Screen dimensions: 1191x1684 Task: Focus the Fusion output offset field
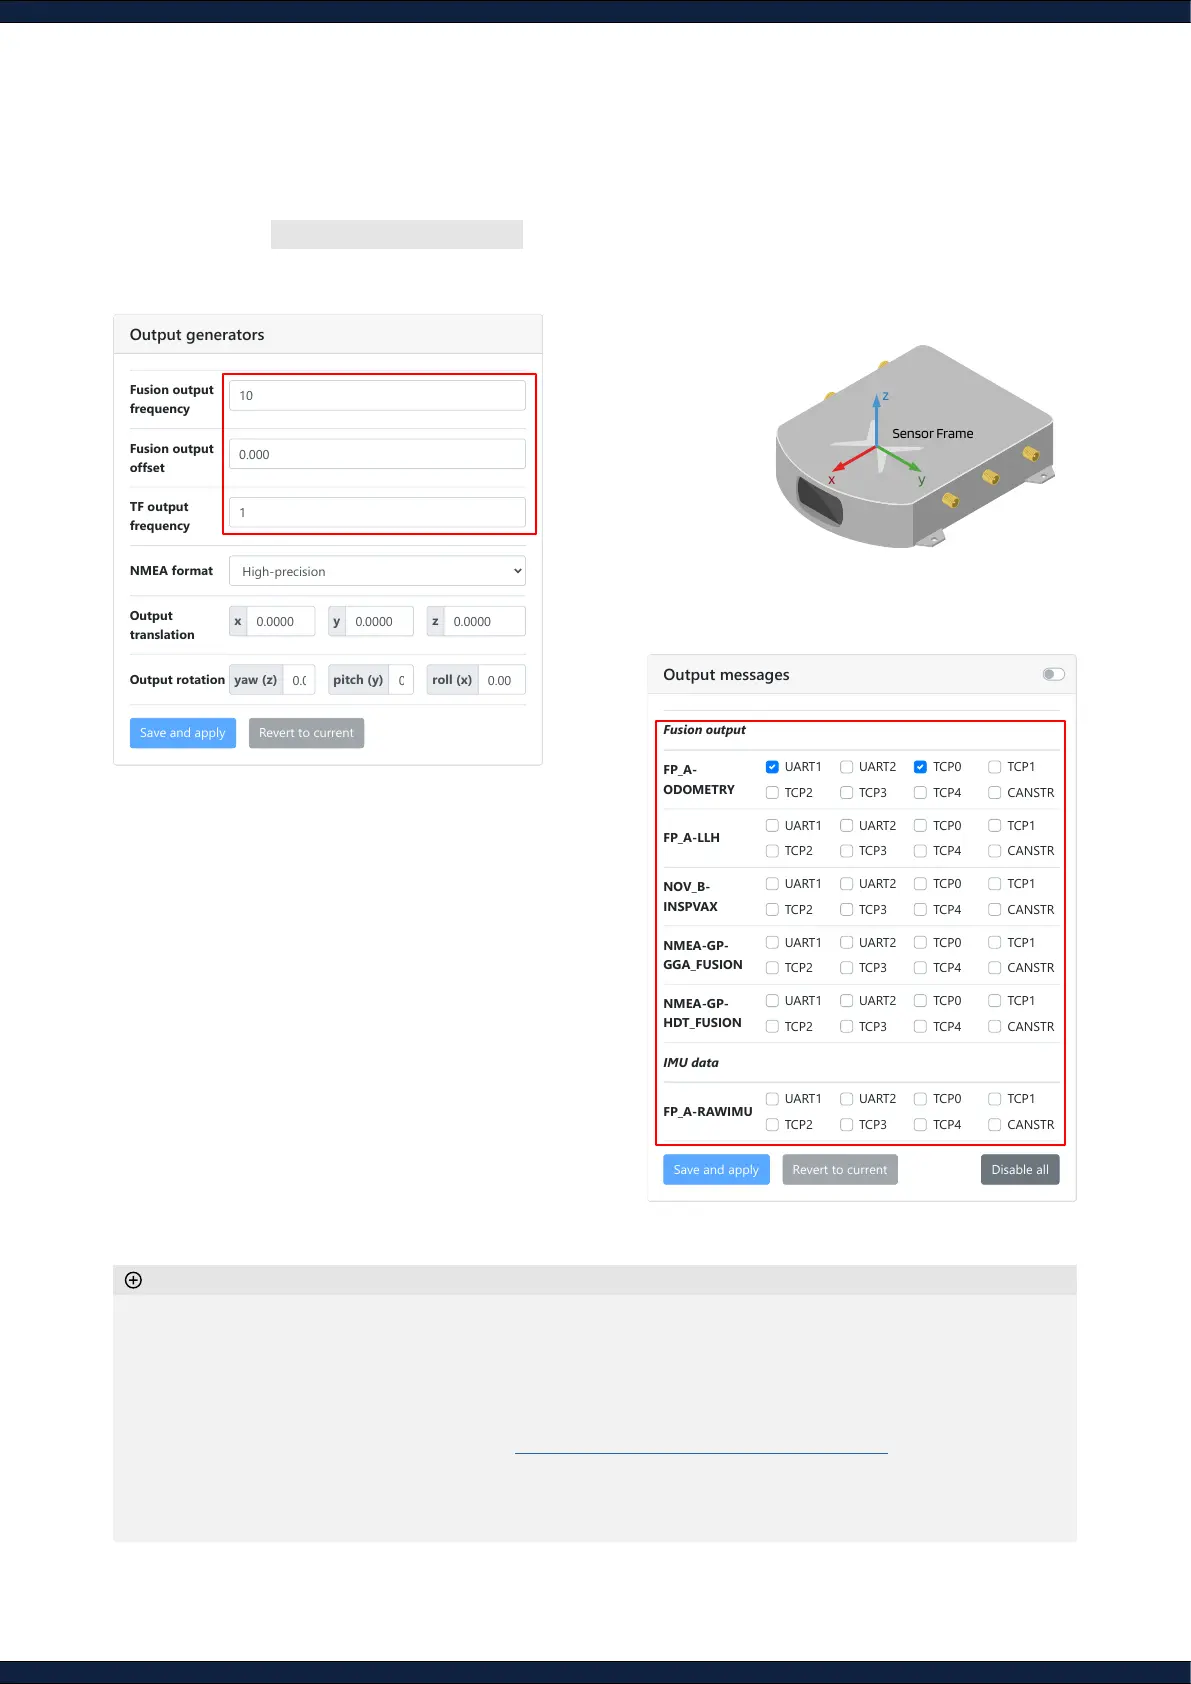click(377, 454)
